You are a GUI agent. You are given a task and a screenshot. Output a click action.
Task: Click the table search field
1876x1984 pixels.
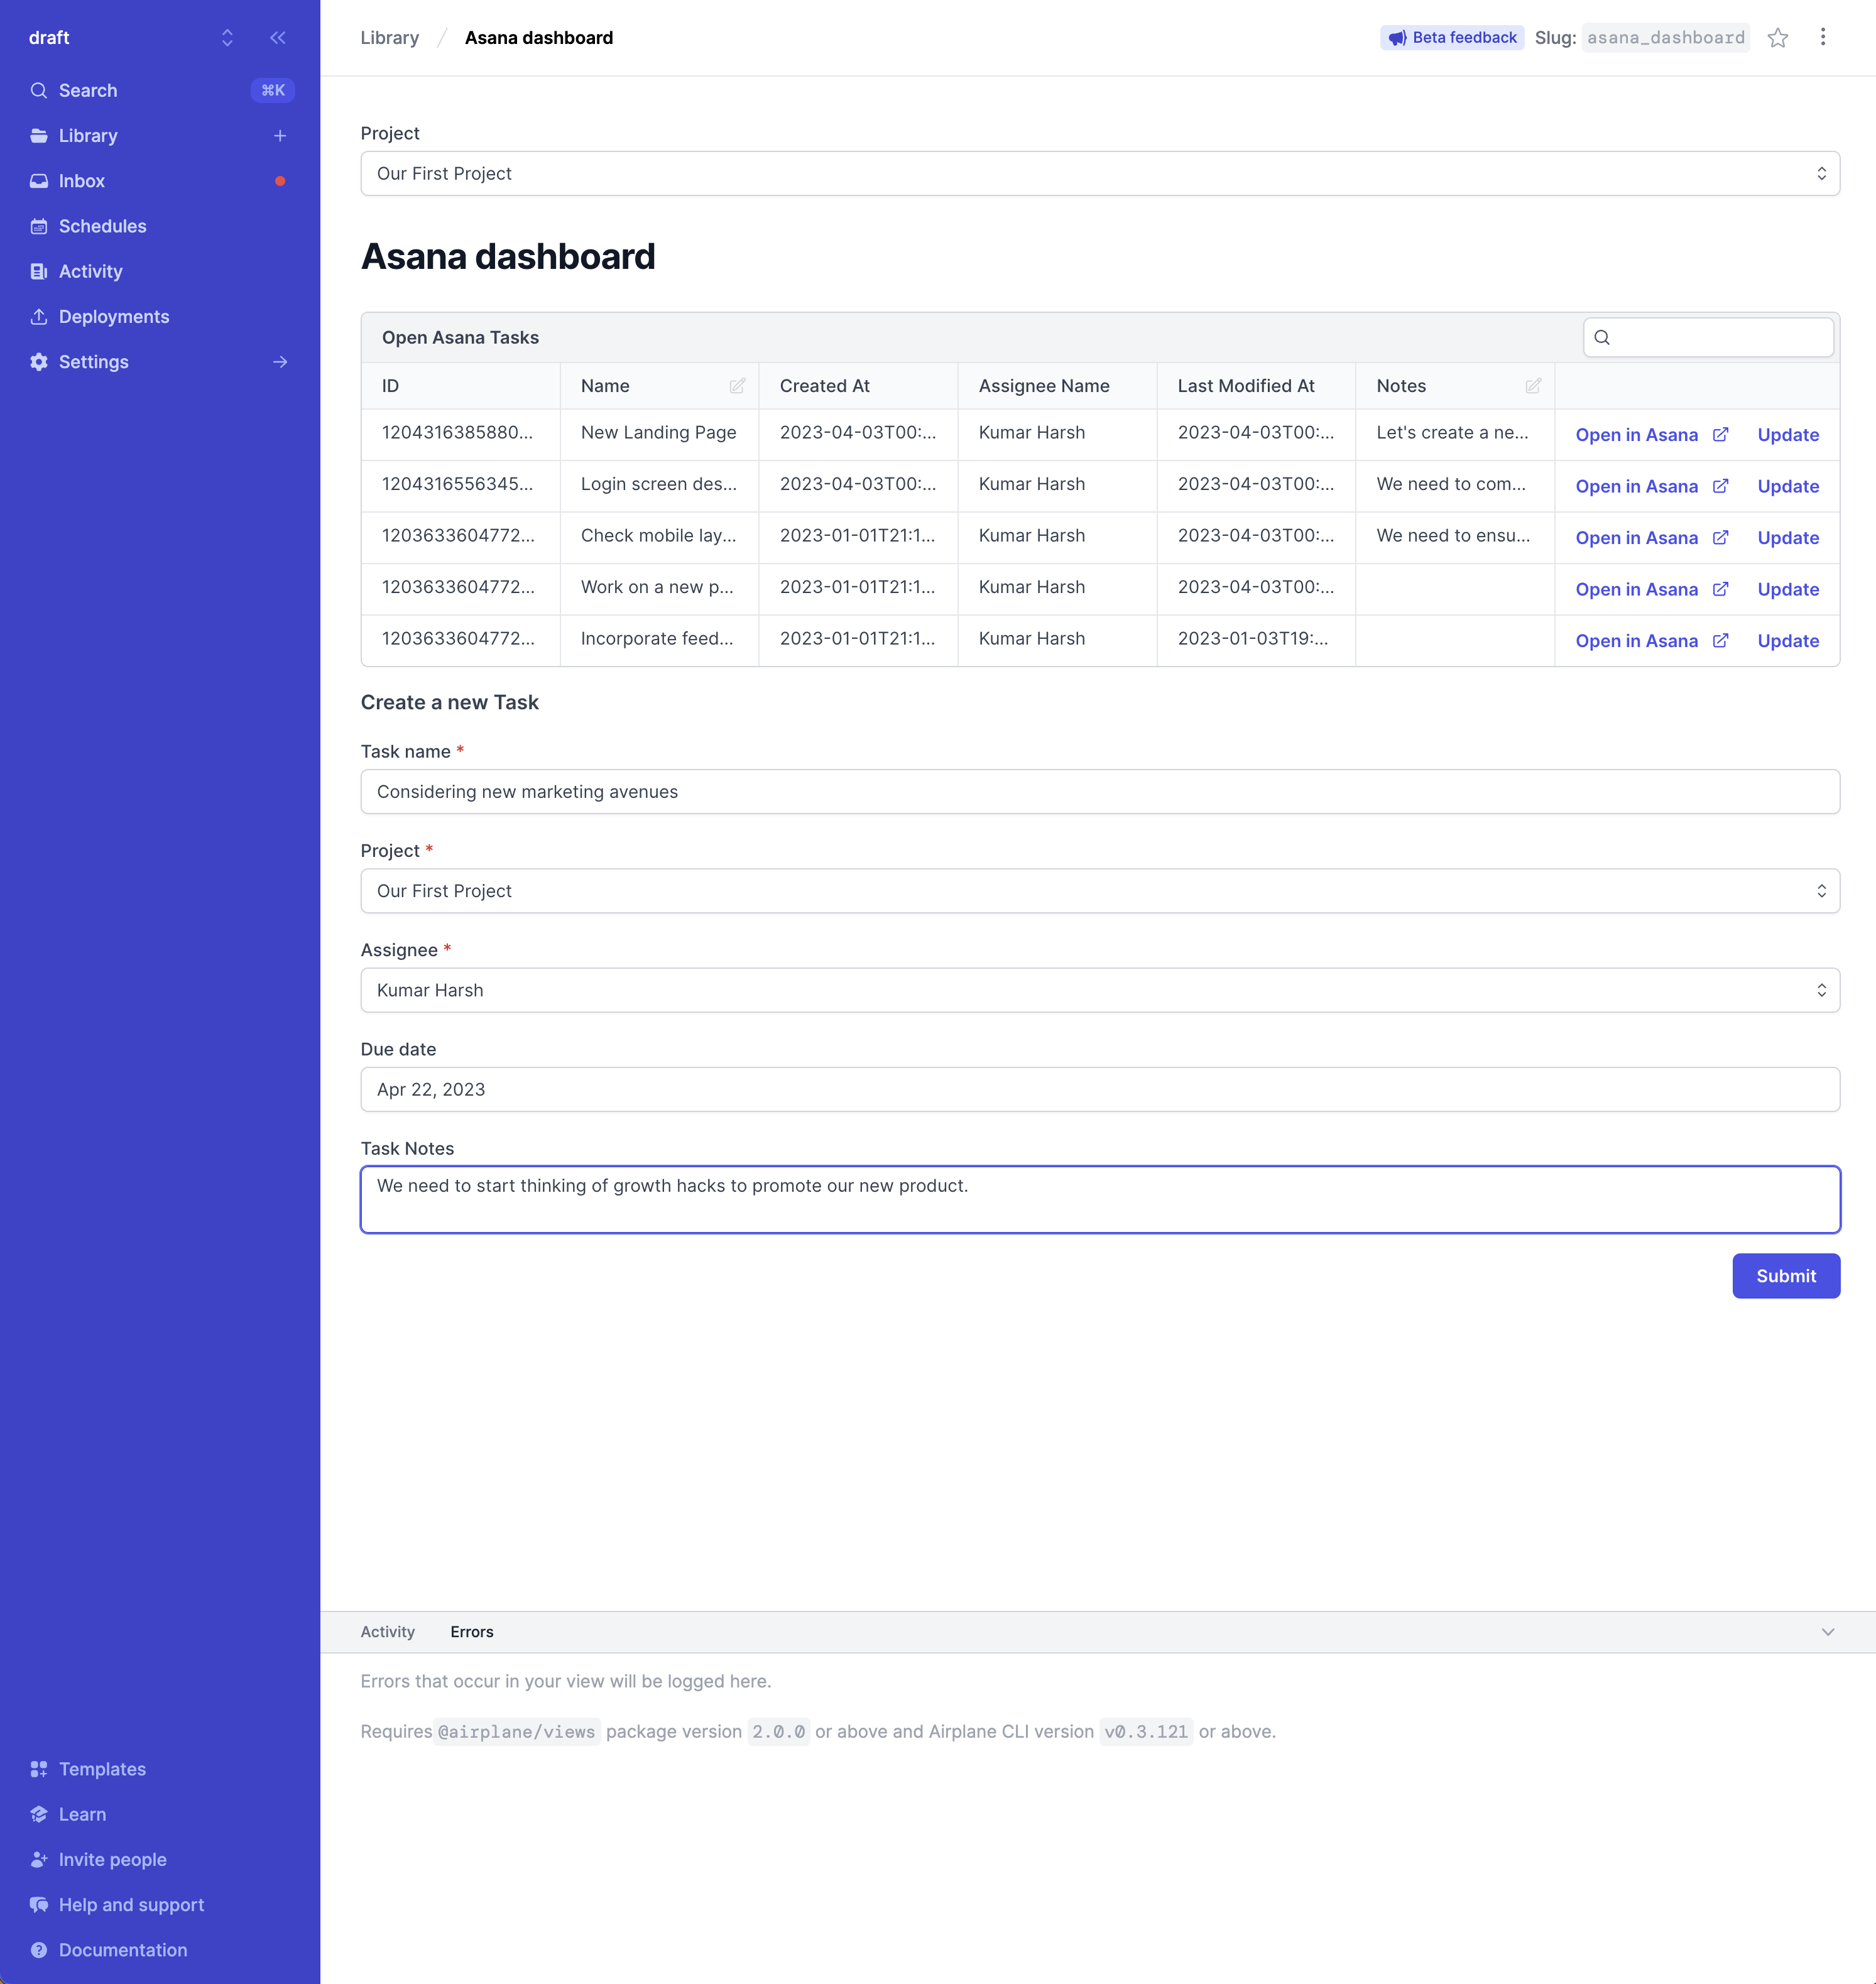tap(1708, 337)
